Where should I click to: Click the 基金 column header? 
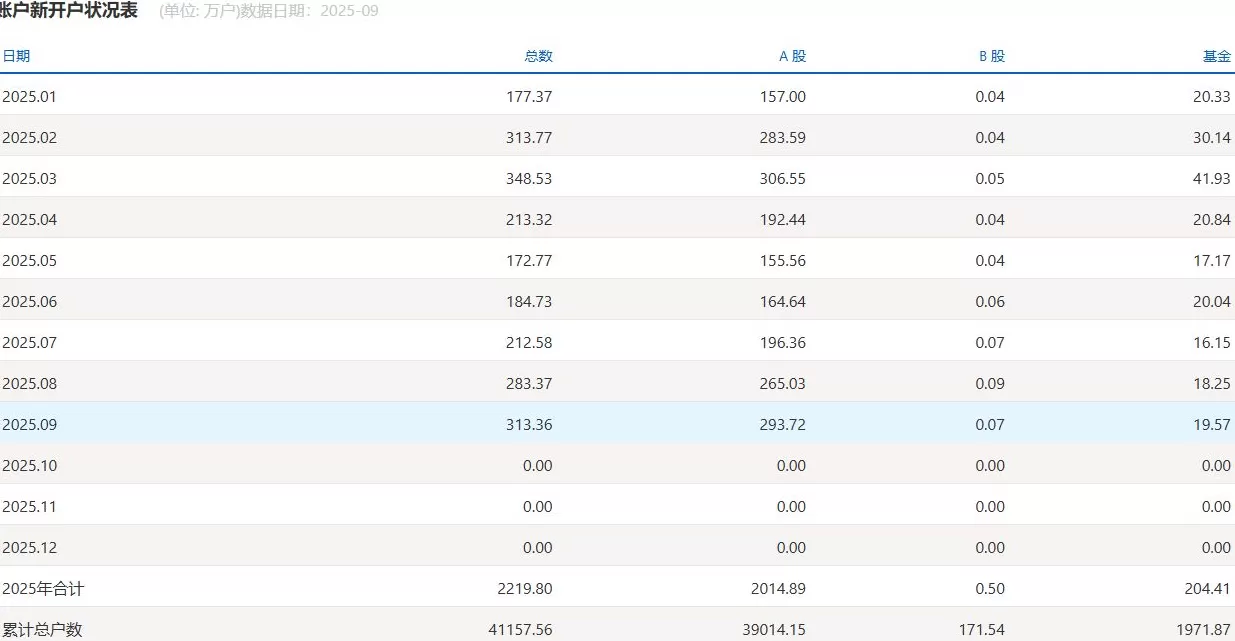[x=1217, y=56]
